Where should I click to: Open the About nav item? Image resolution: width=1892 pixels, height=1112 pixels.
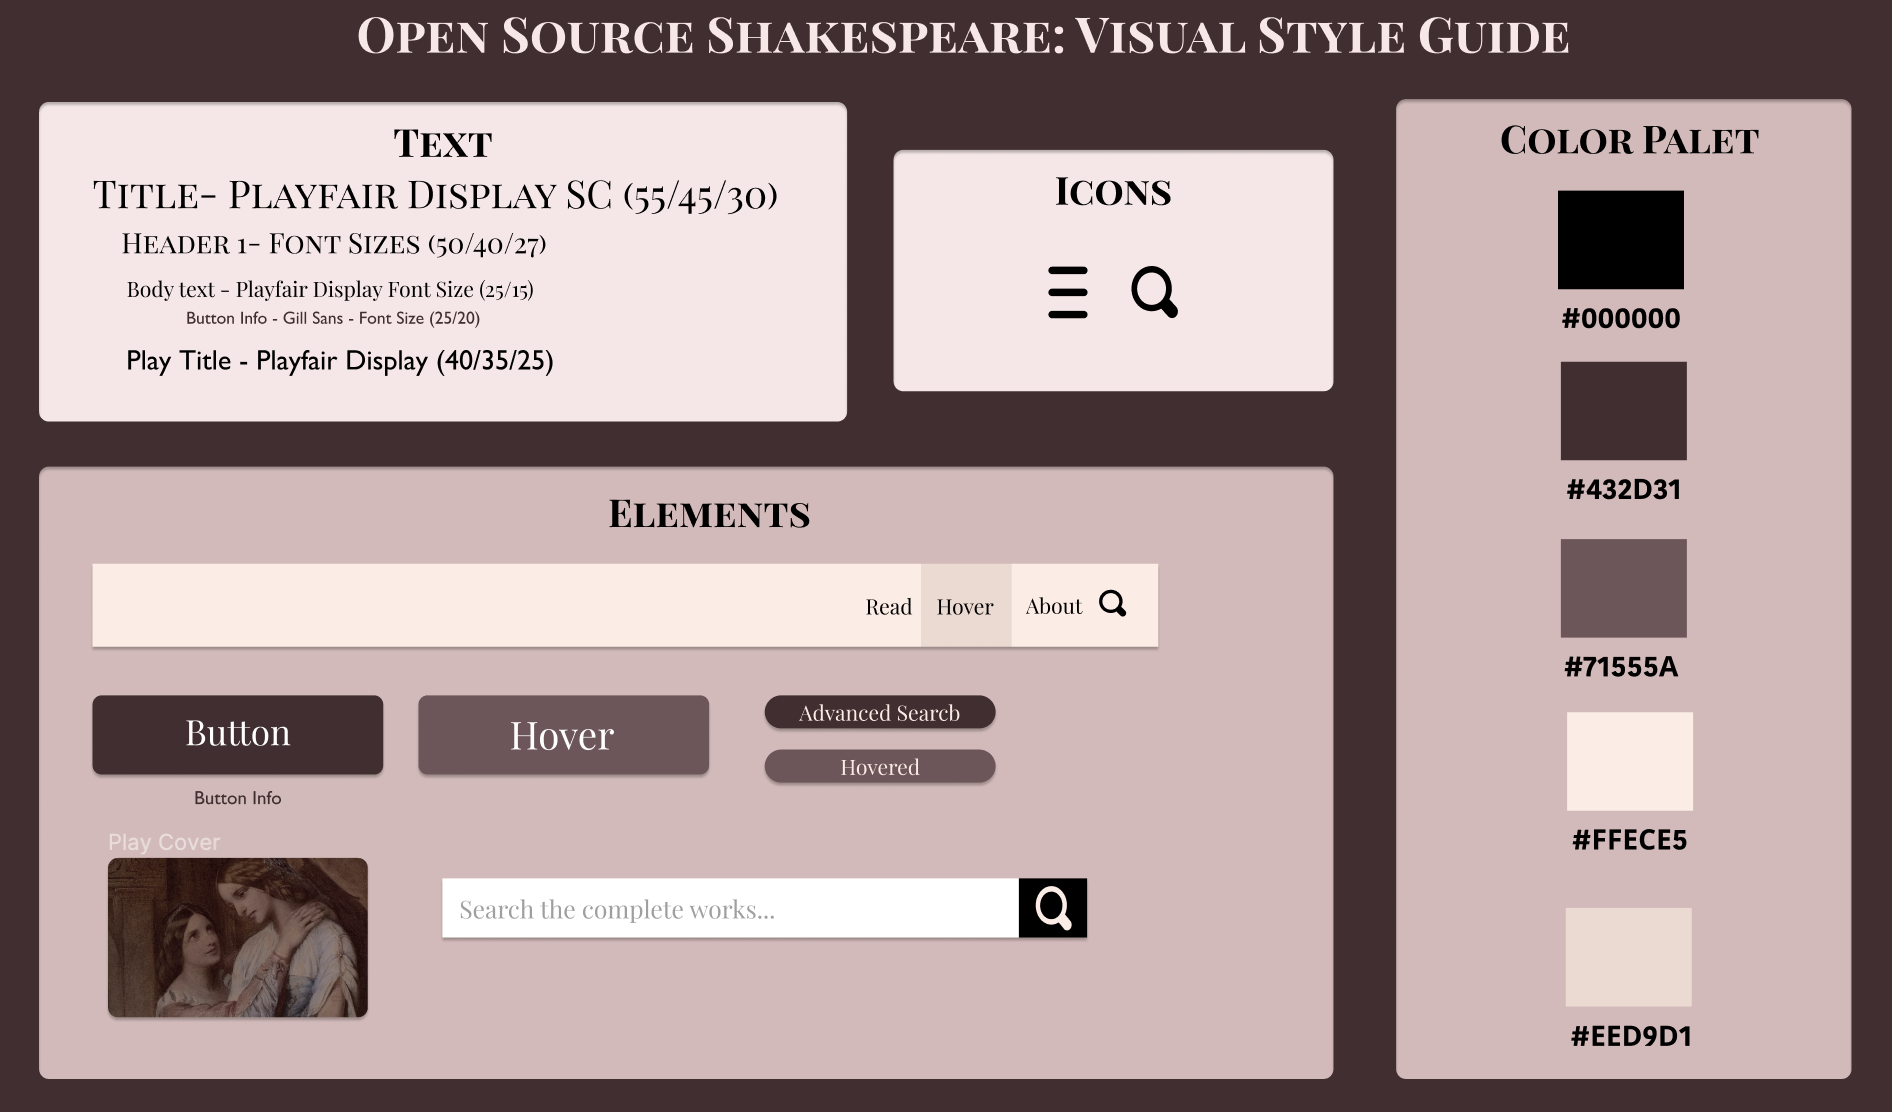point(1053,606)
